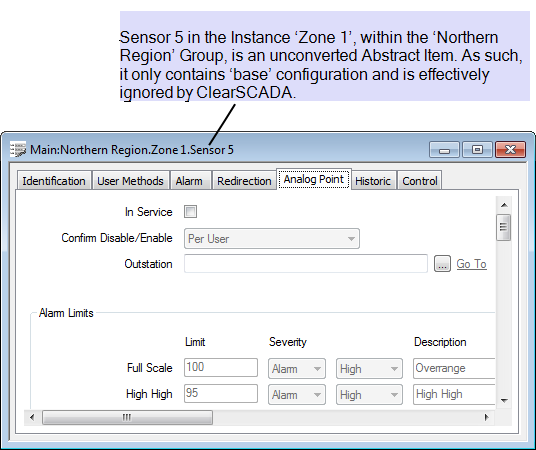Follow the Go To link

click(471, 264)
